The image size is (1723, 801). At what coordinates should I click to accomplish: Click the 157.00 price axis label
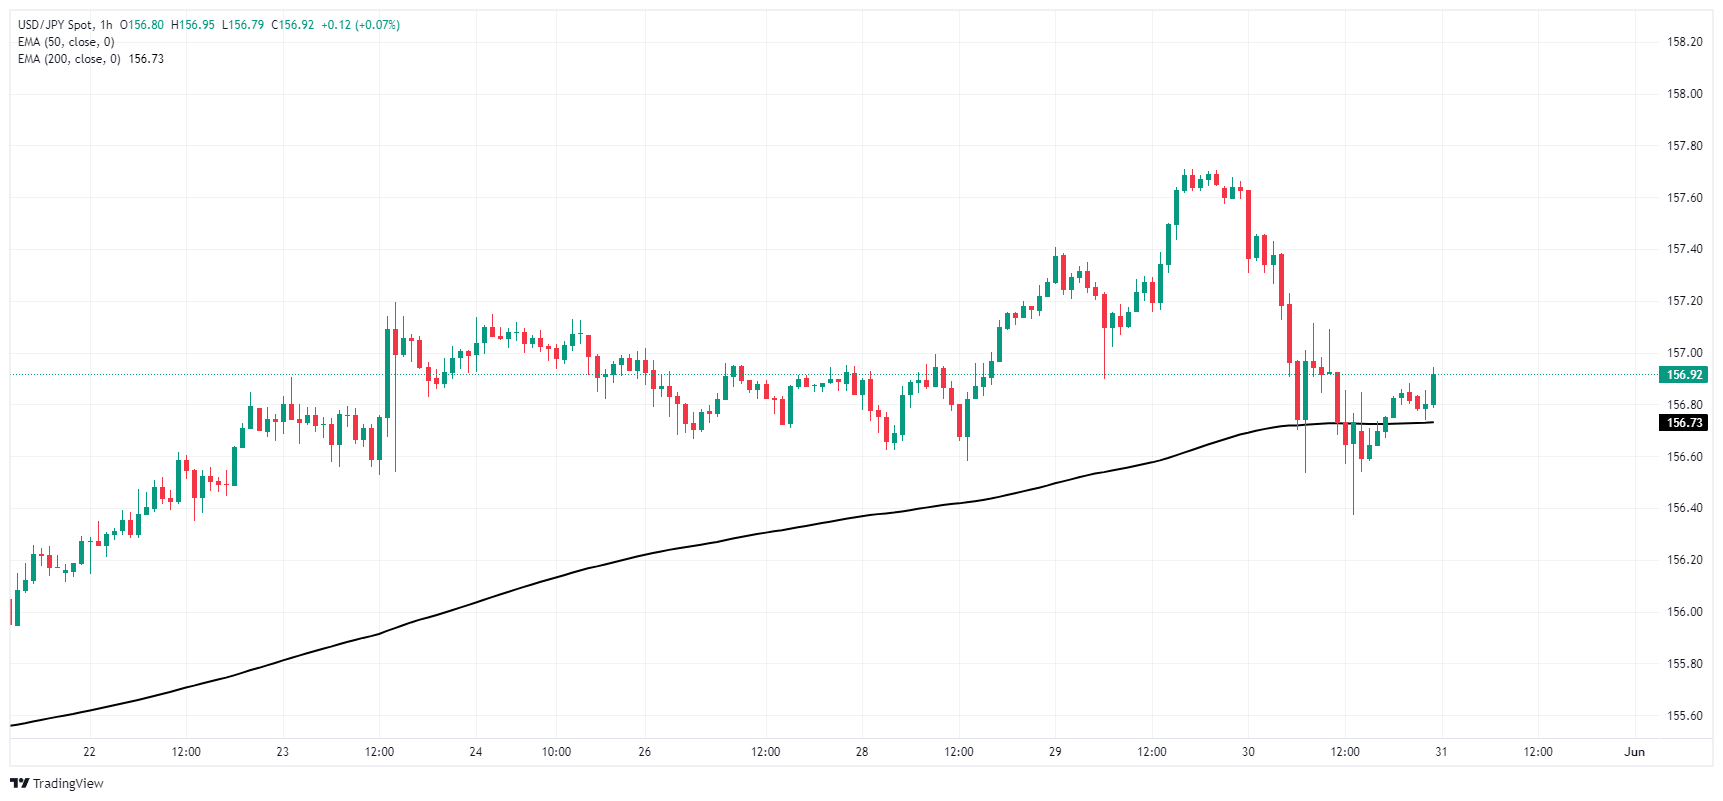point(1684,353)
